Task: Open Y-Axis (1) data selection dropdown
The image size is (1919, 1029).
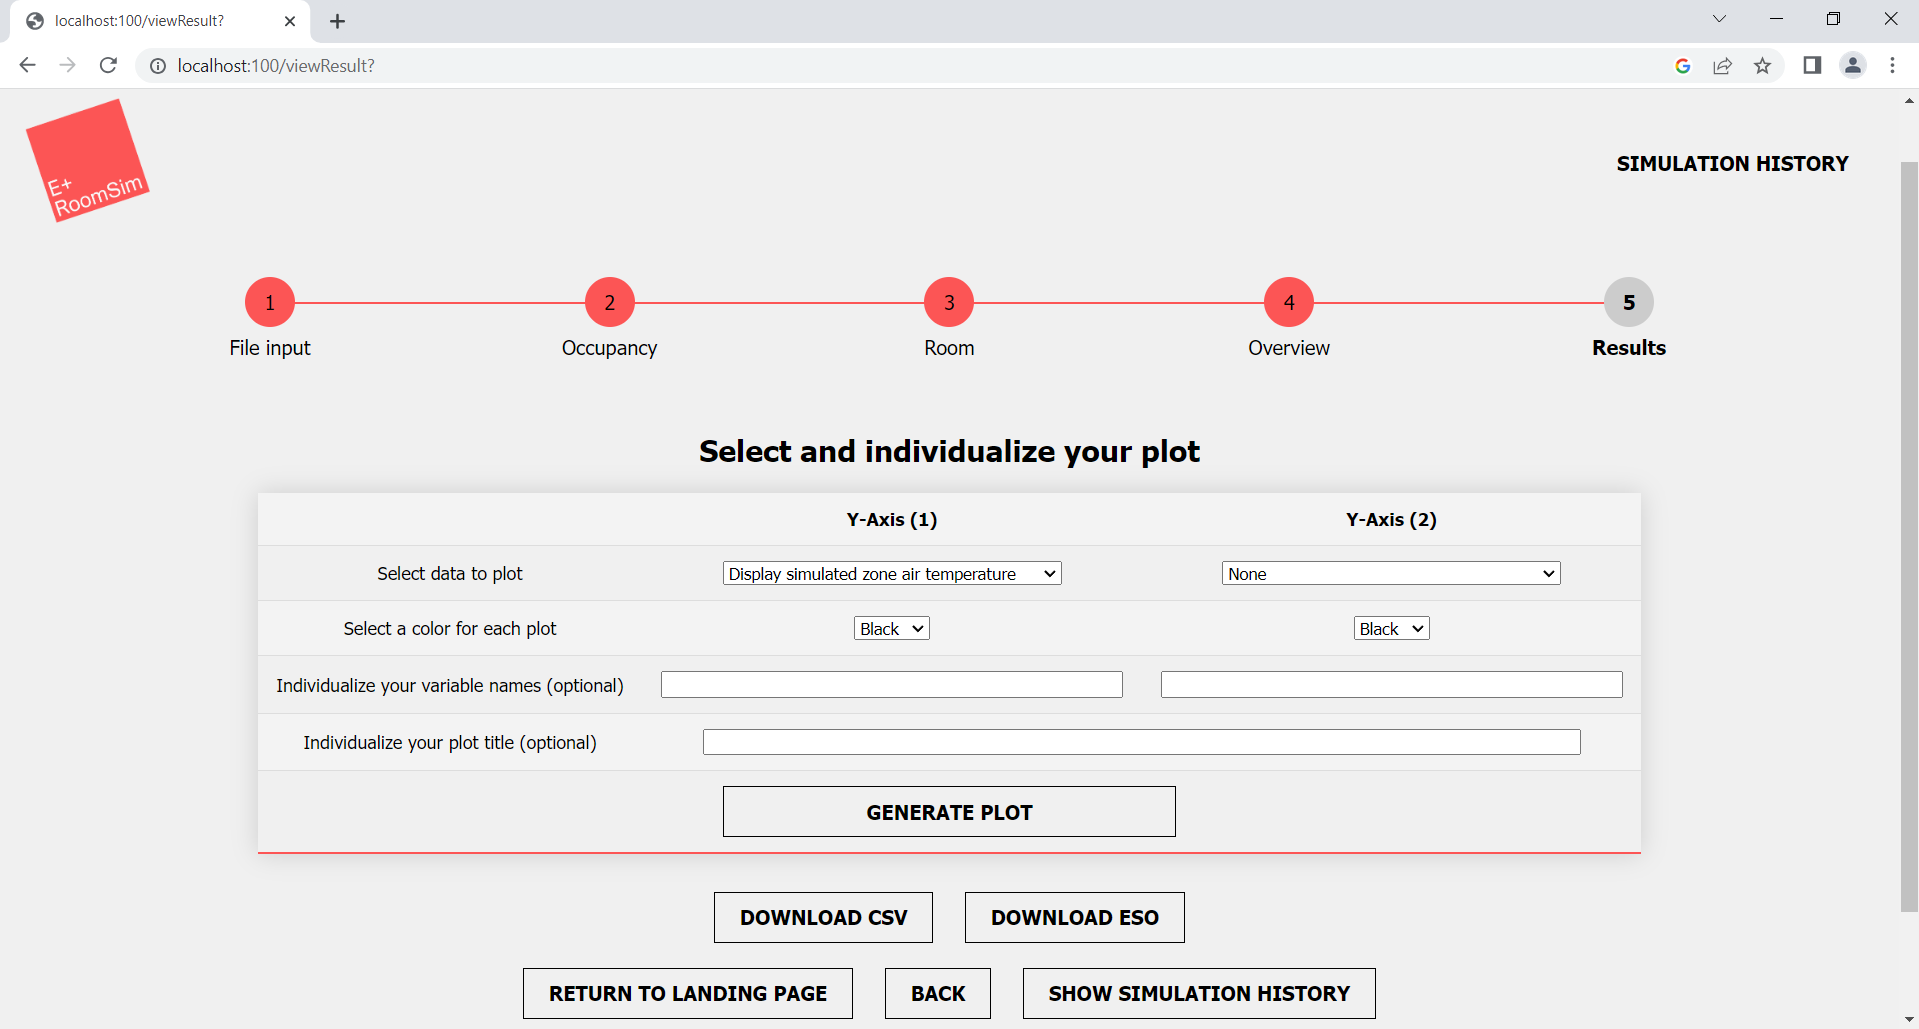Action: (x=891, y=574)
